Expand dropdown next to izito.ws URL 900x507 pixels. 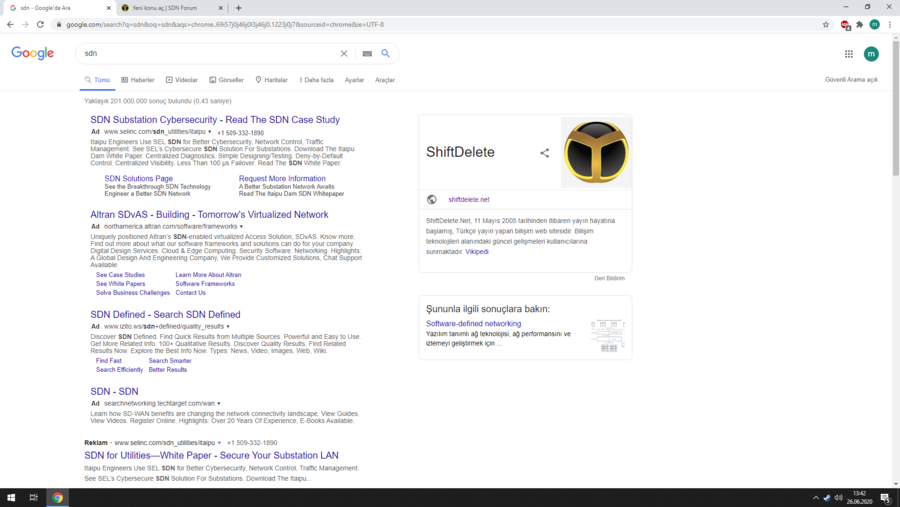pyautogui.click(x=228, y=327)
